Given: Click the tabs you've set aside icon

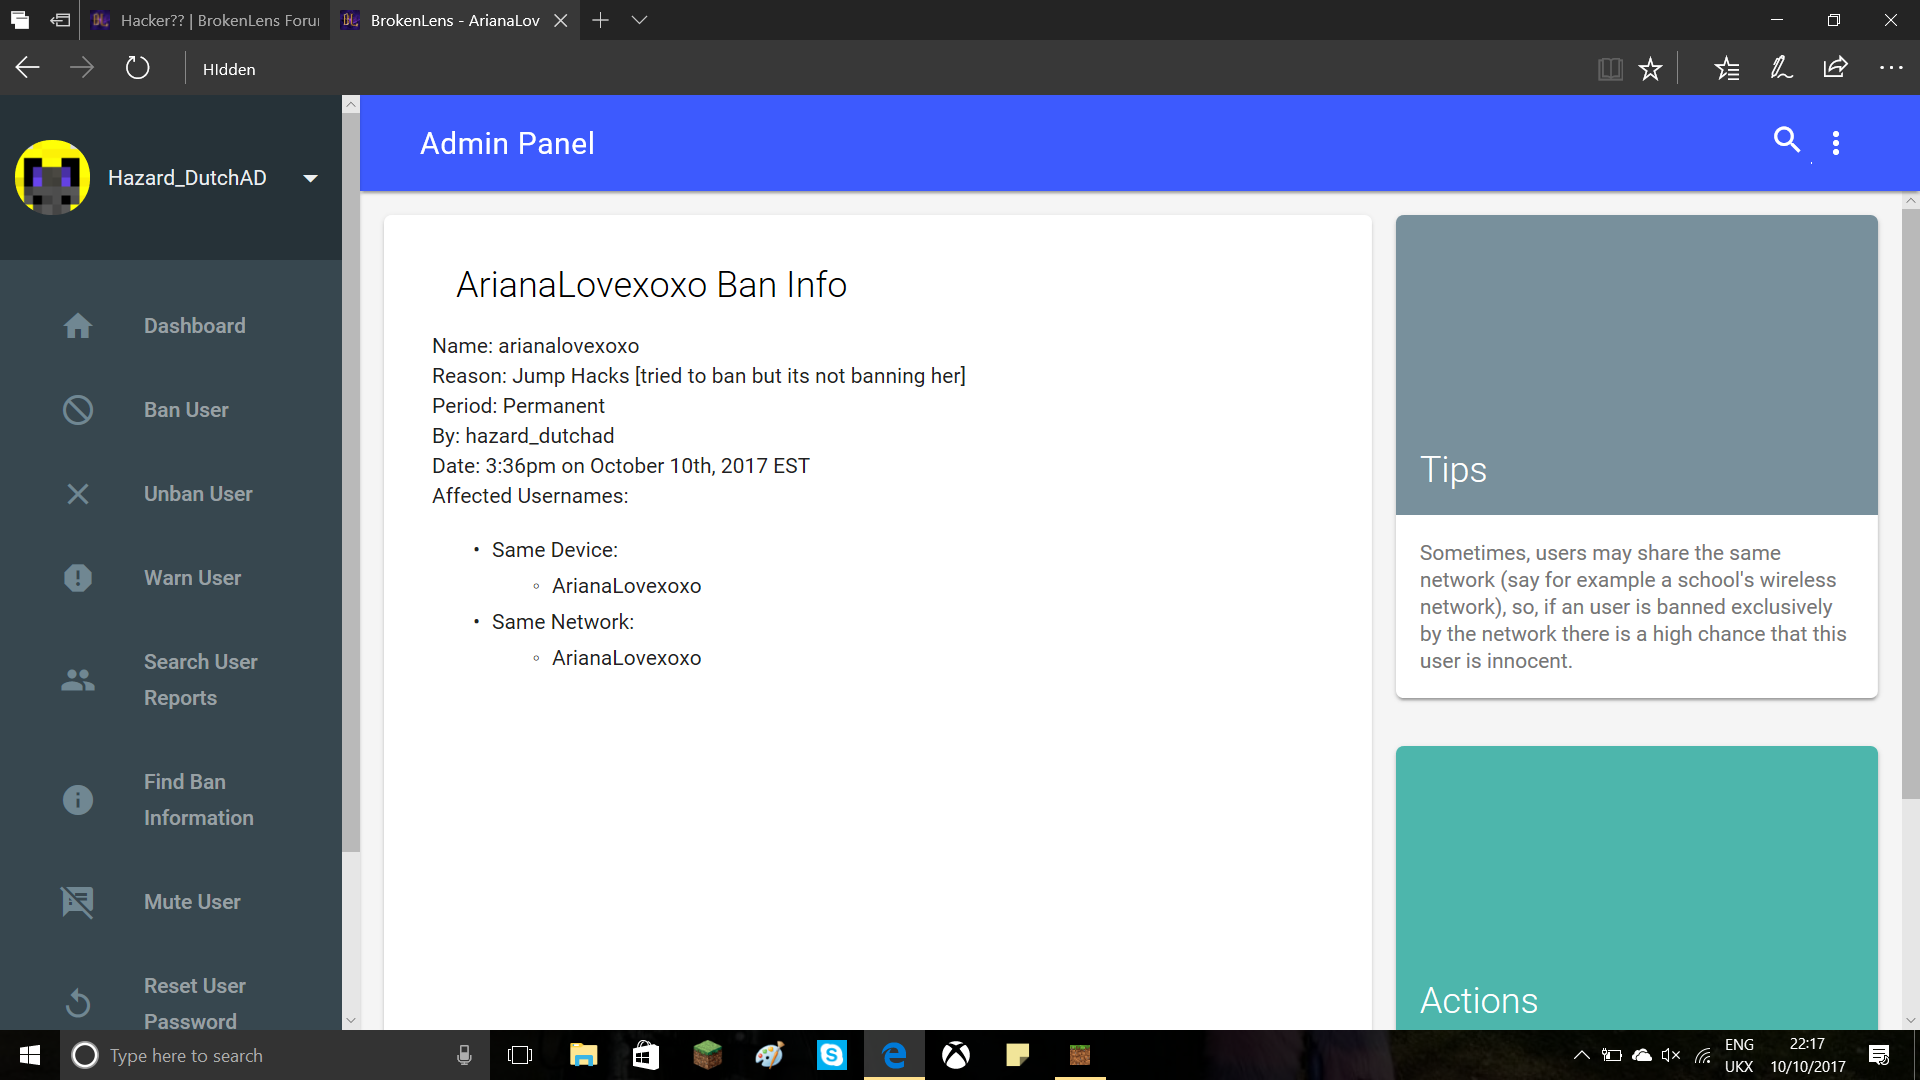Looking at the screenshot, I should (20, 20).
